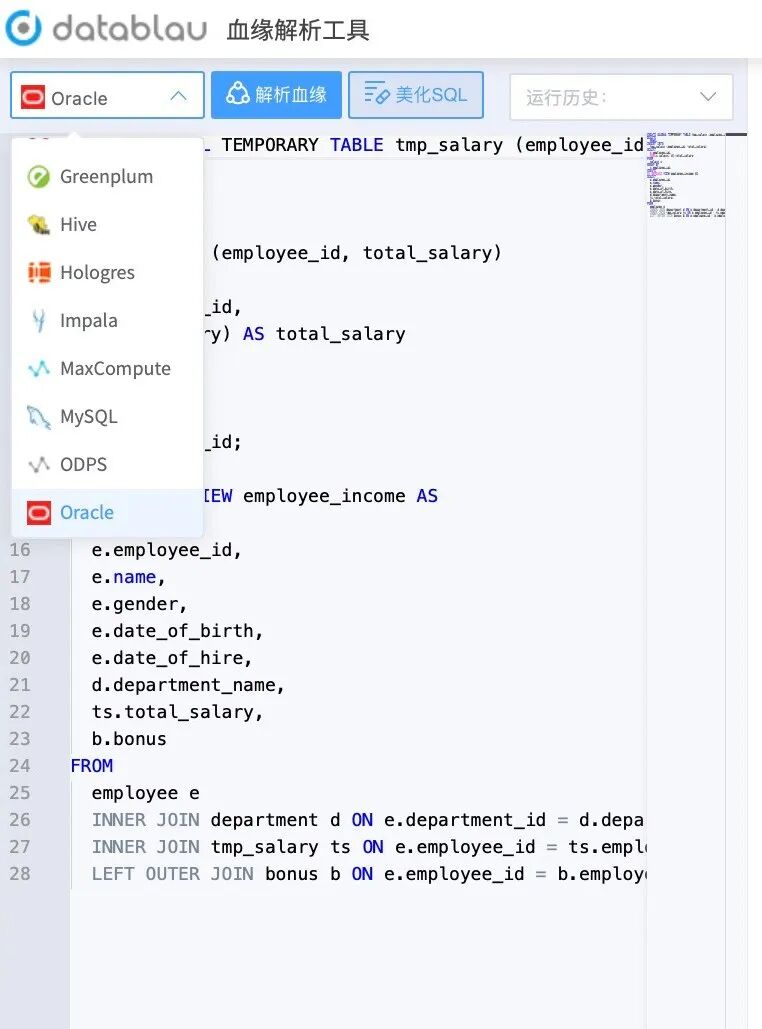The width and height of the screenshot is (762, 1029).
Task: Collapse the Oracle dropdown via its chevron
Action: coord(178,96)
